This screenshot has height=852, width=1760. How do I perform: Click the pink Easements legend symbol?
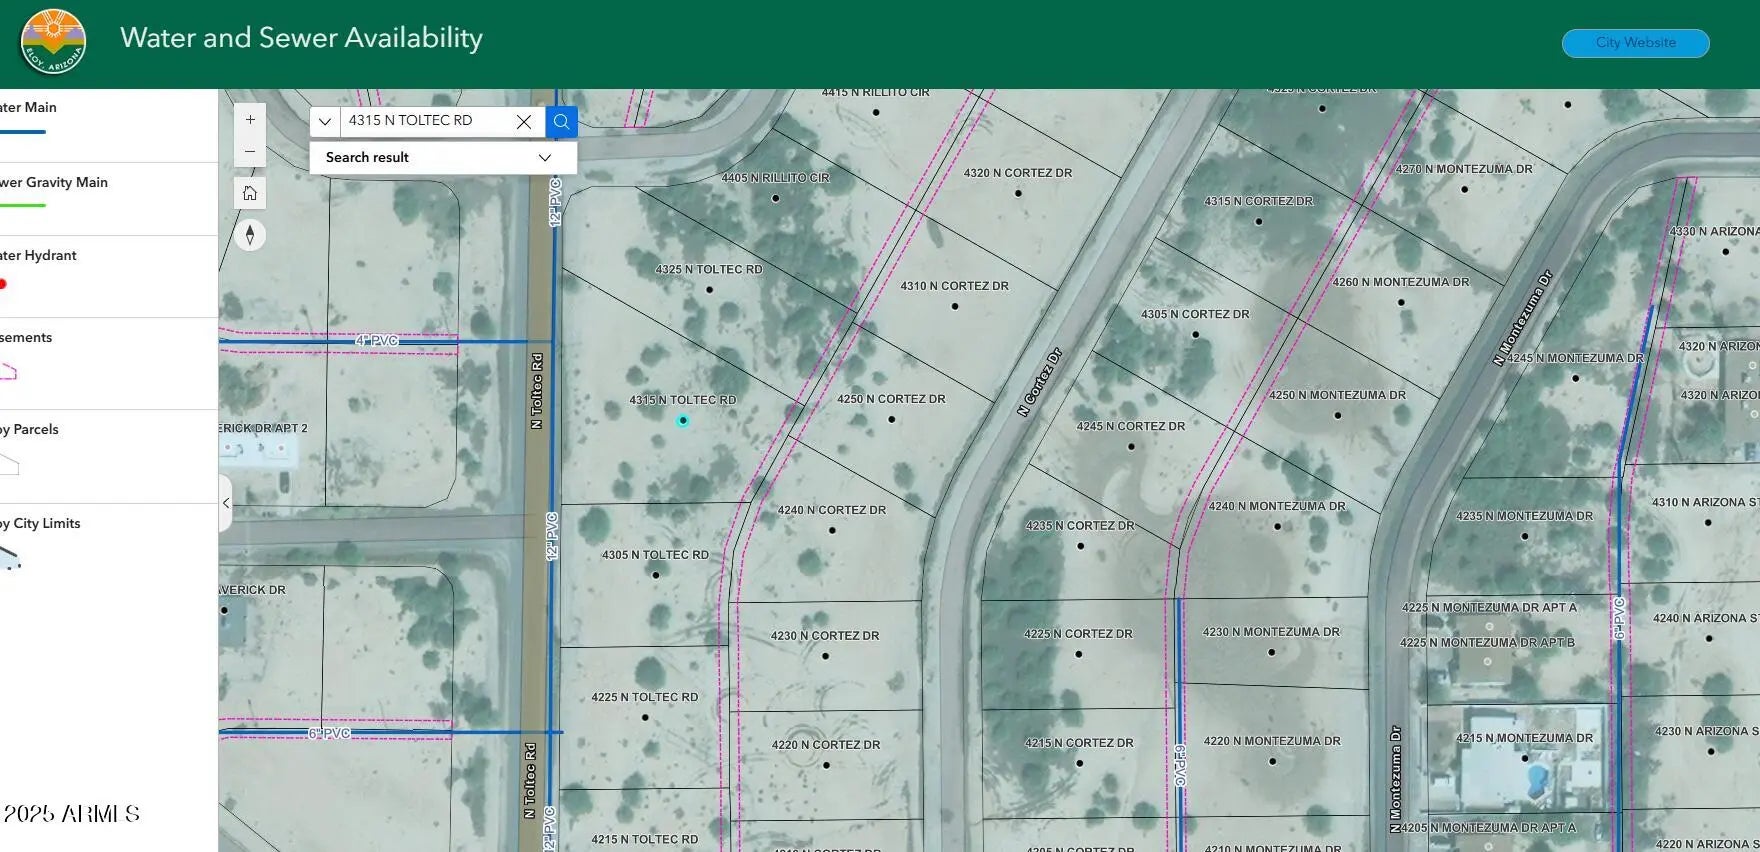coord(8,372)
